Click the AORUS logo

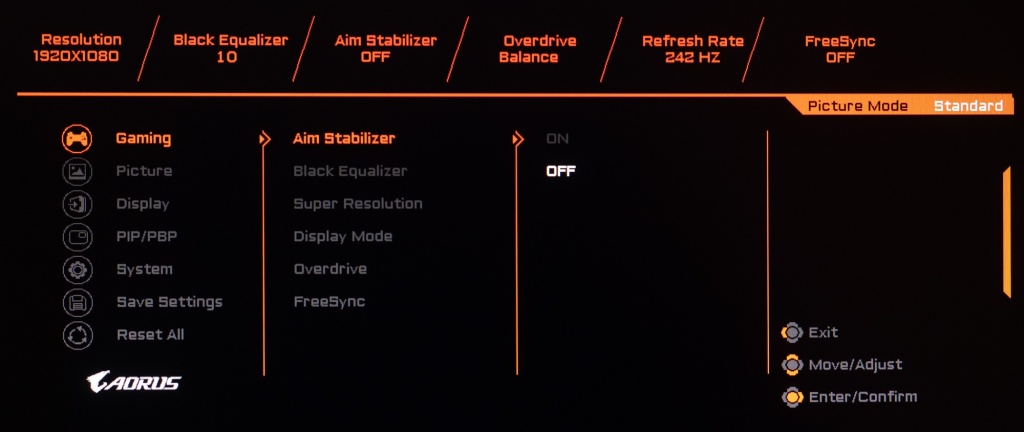(134, 381)
